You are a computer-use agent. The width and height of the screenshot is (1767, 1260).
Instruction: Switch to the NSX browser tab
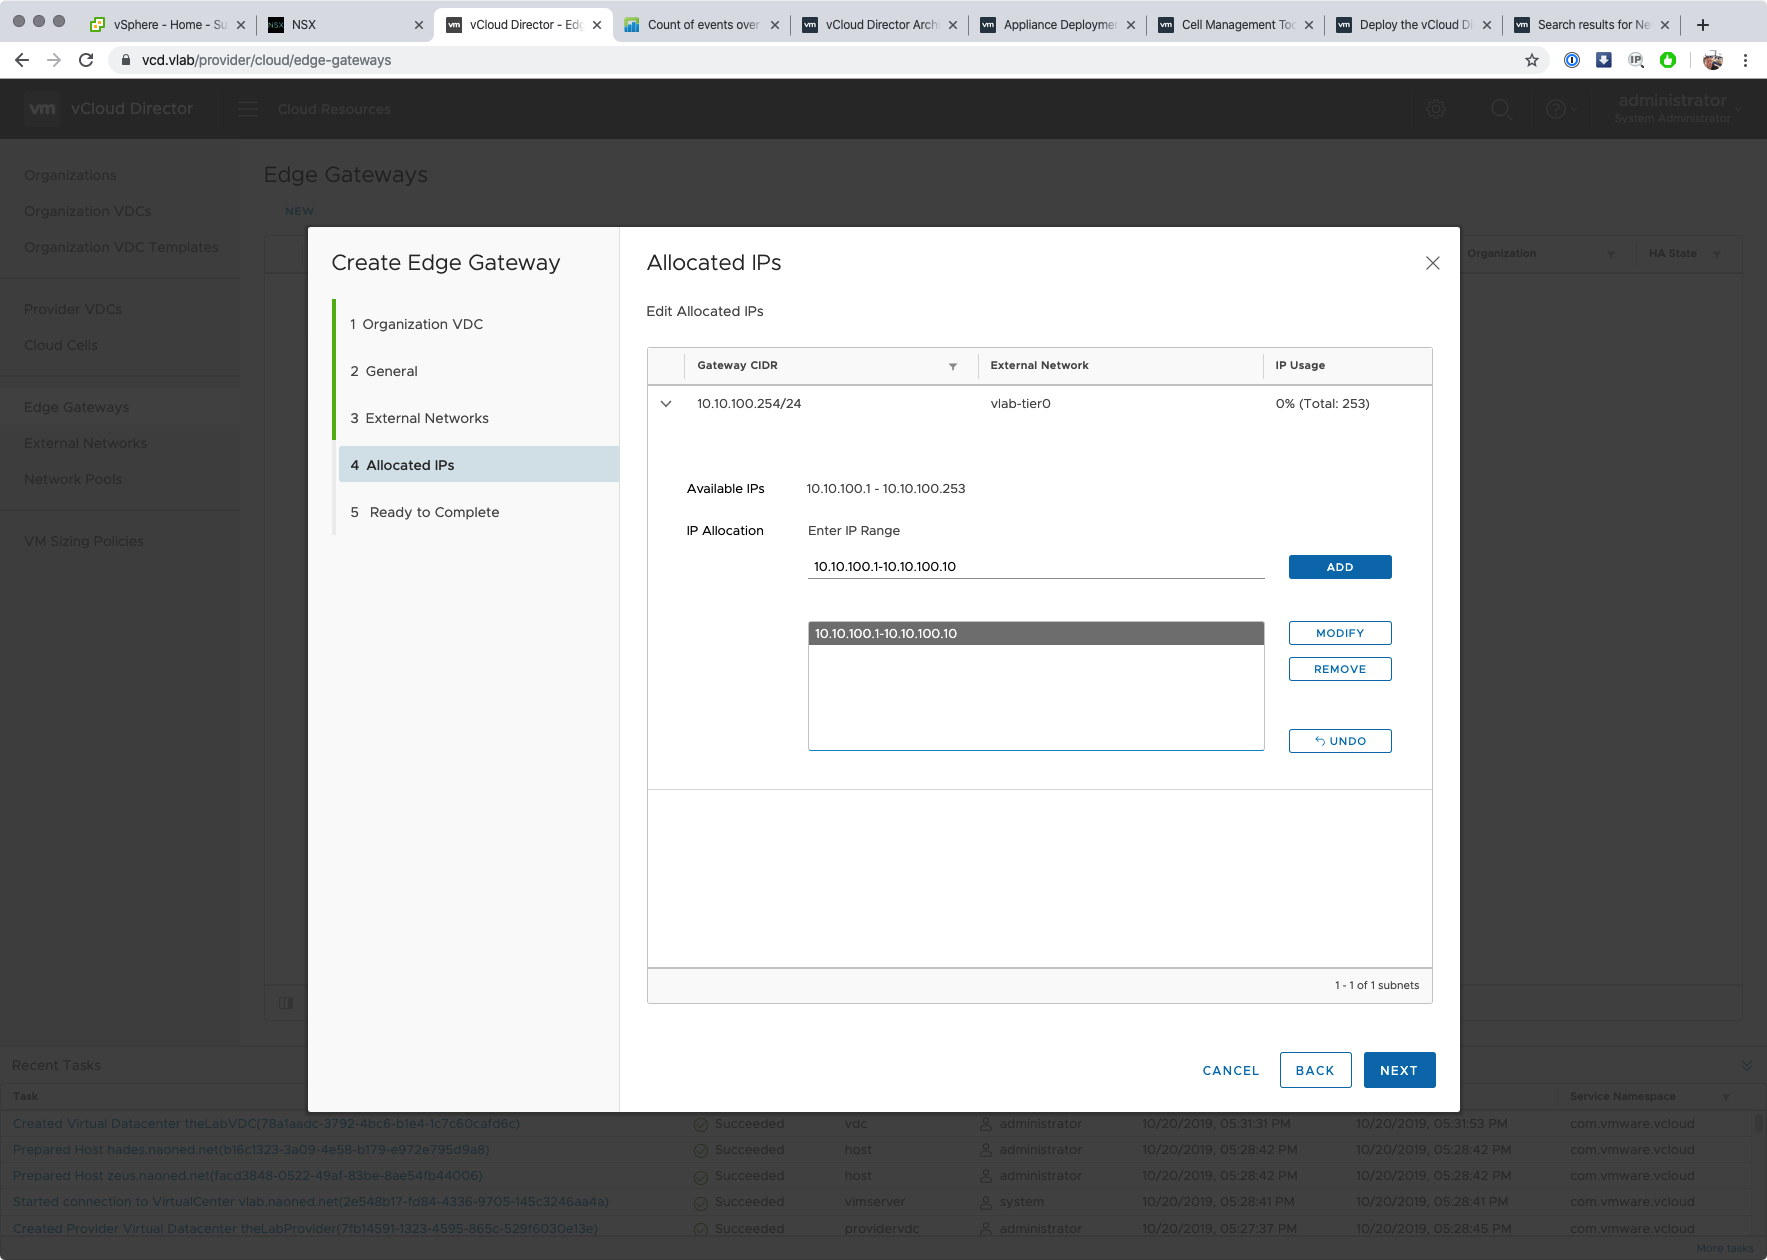pos(344,25)
